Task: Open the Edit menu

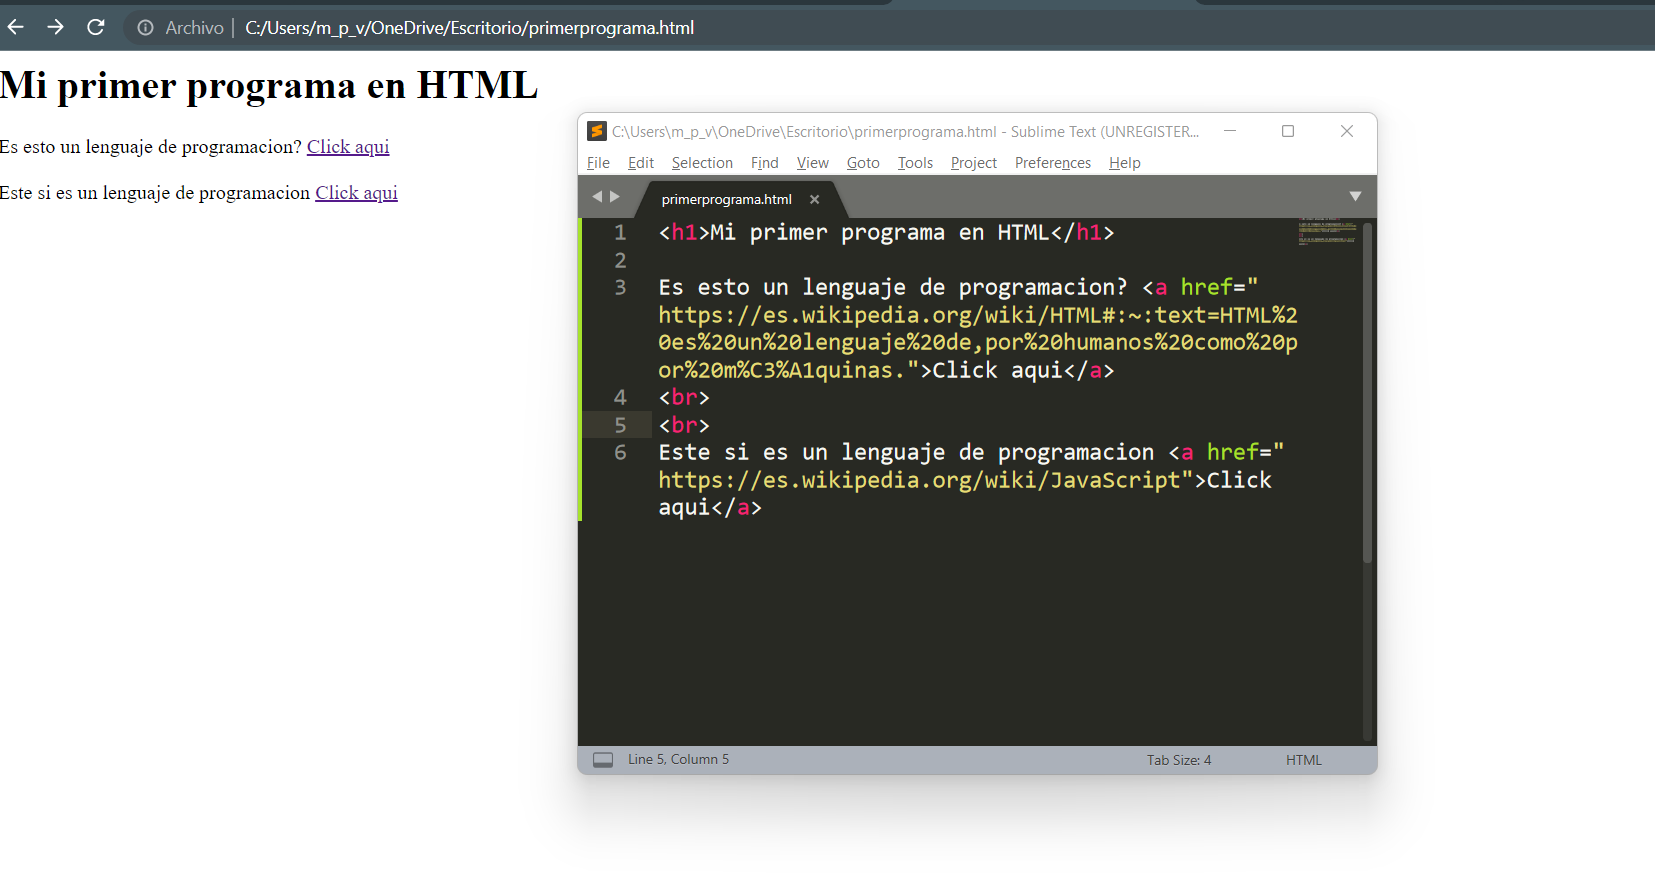Action: point(641,163)
